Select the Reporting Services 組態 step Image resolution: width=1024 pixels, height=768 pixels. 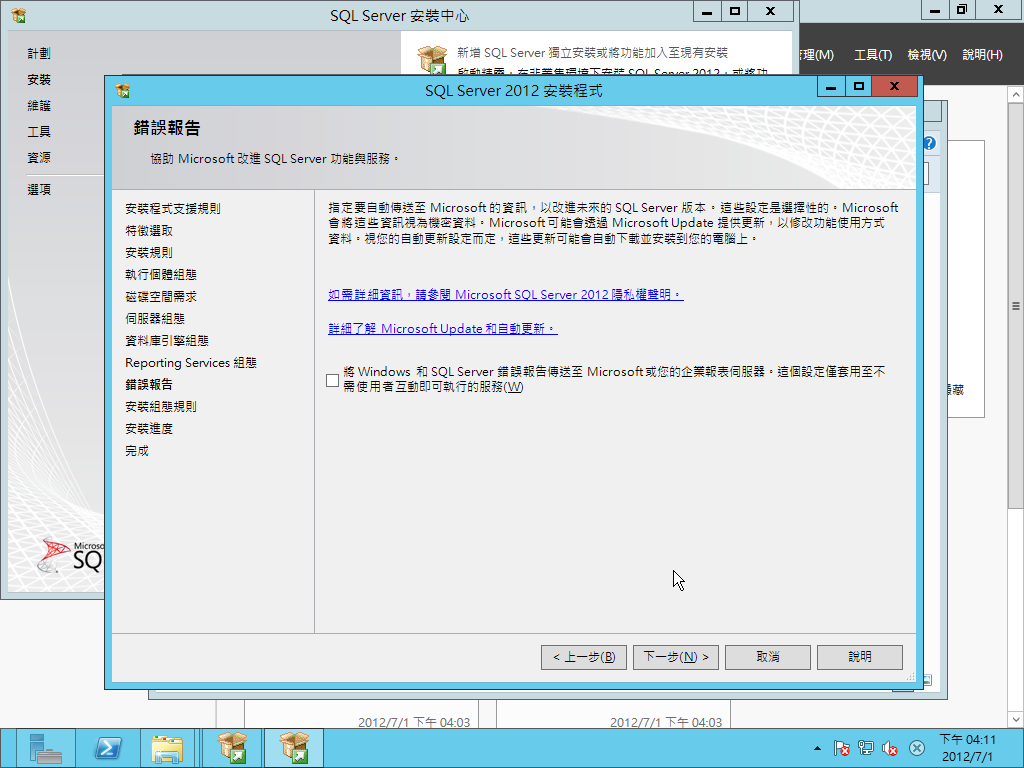click(191, 362)
